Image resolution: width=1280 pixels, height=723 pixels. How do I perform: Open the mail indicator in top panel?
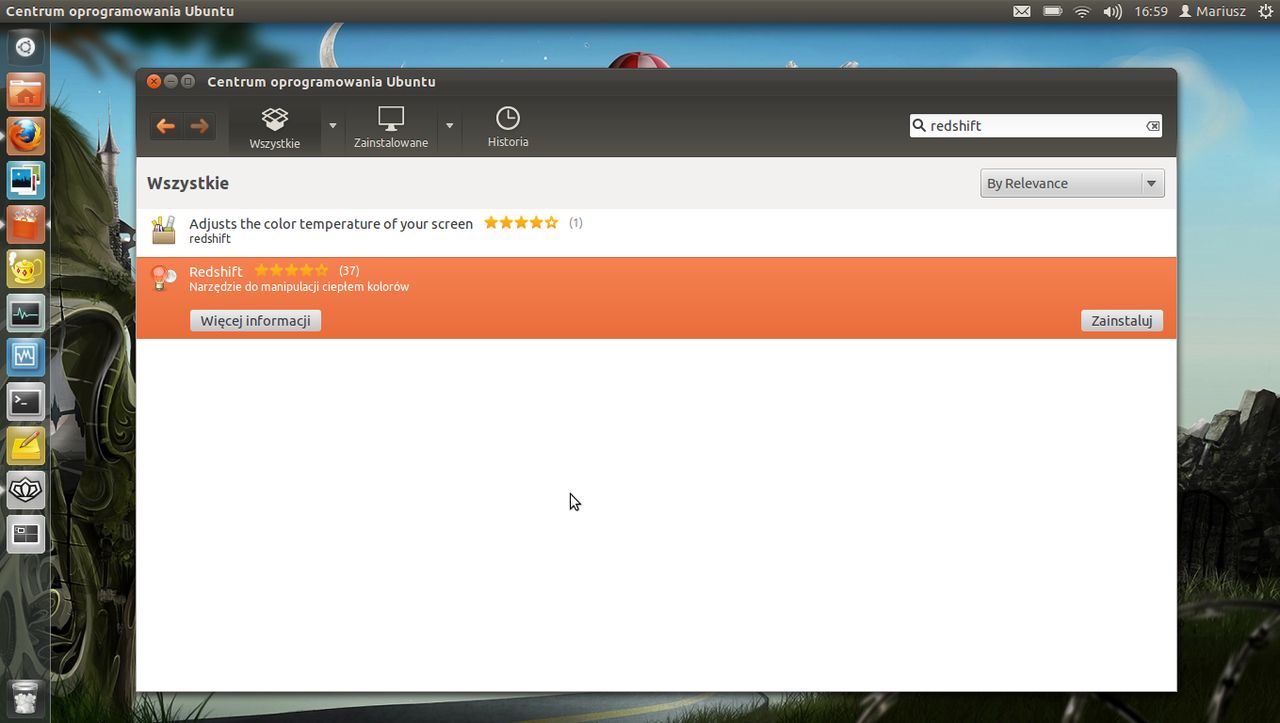coord(1021,11)
